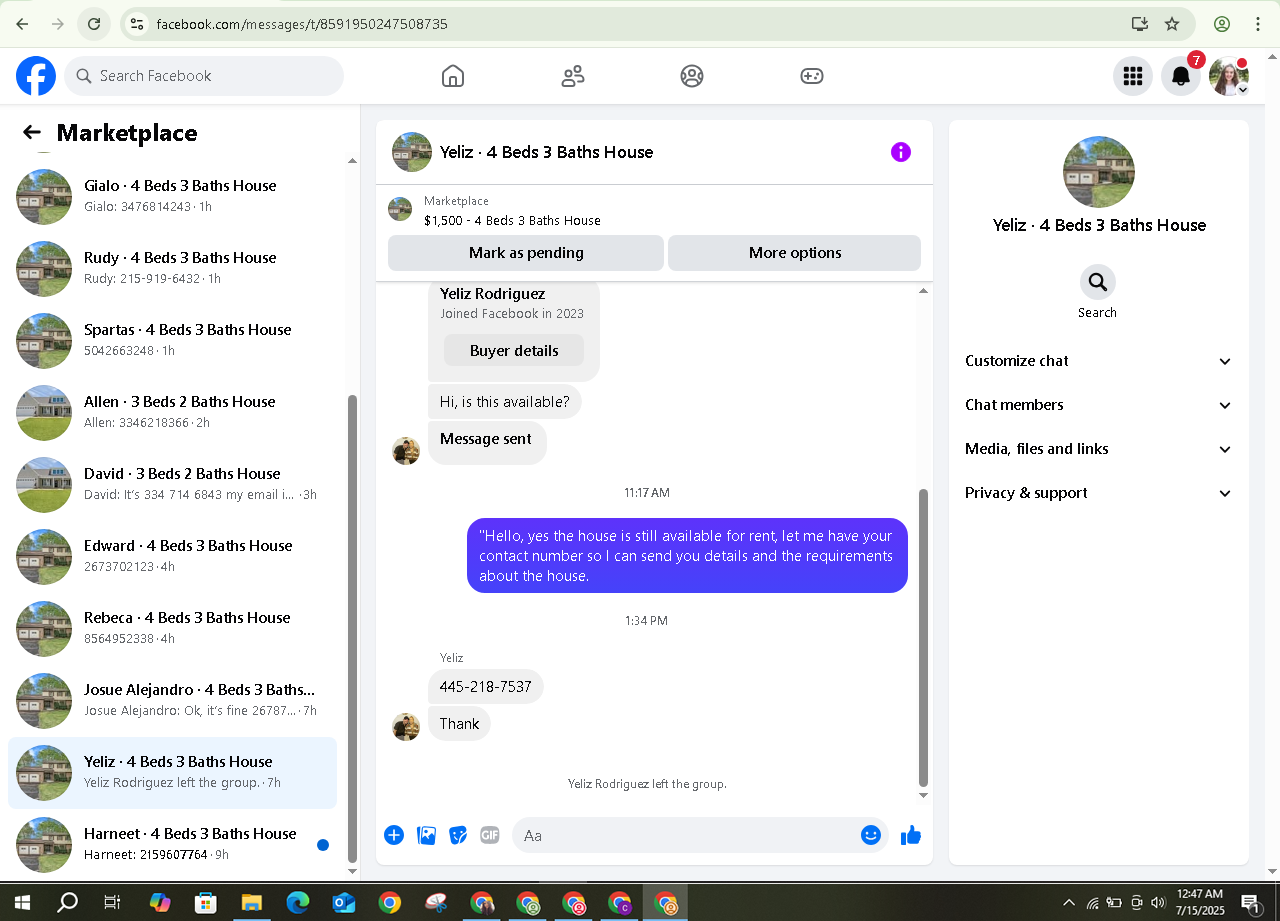1280x921 pixels.
Task: Send a thumbs-up like
Action: pyautogui.click(x=911, y=835)
